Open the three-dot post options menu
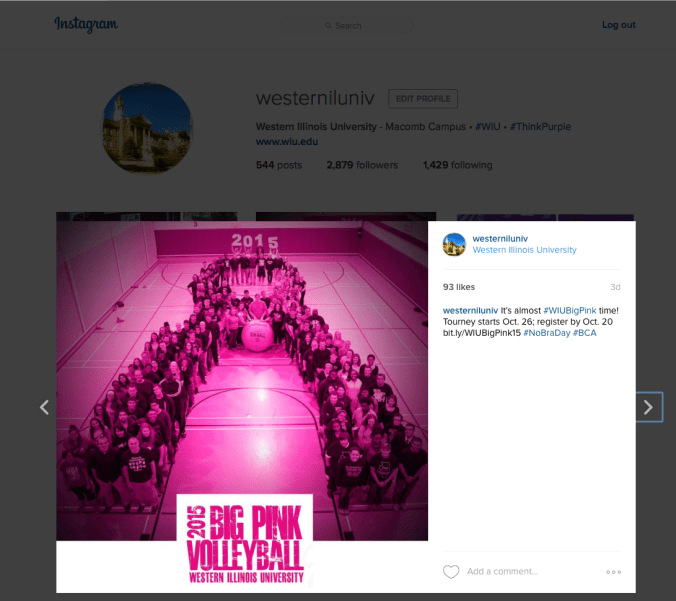Viewport: 676px width, 601px height. [613, 572]
